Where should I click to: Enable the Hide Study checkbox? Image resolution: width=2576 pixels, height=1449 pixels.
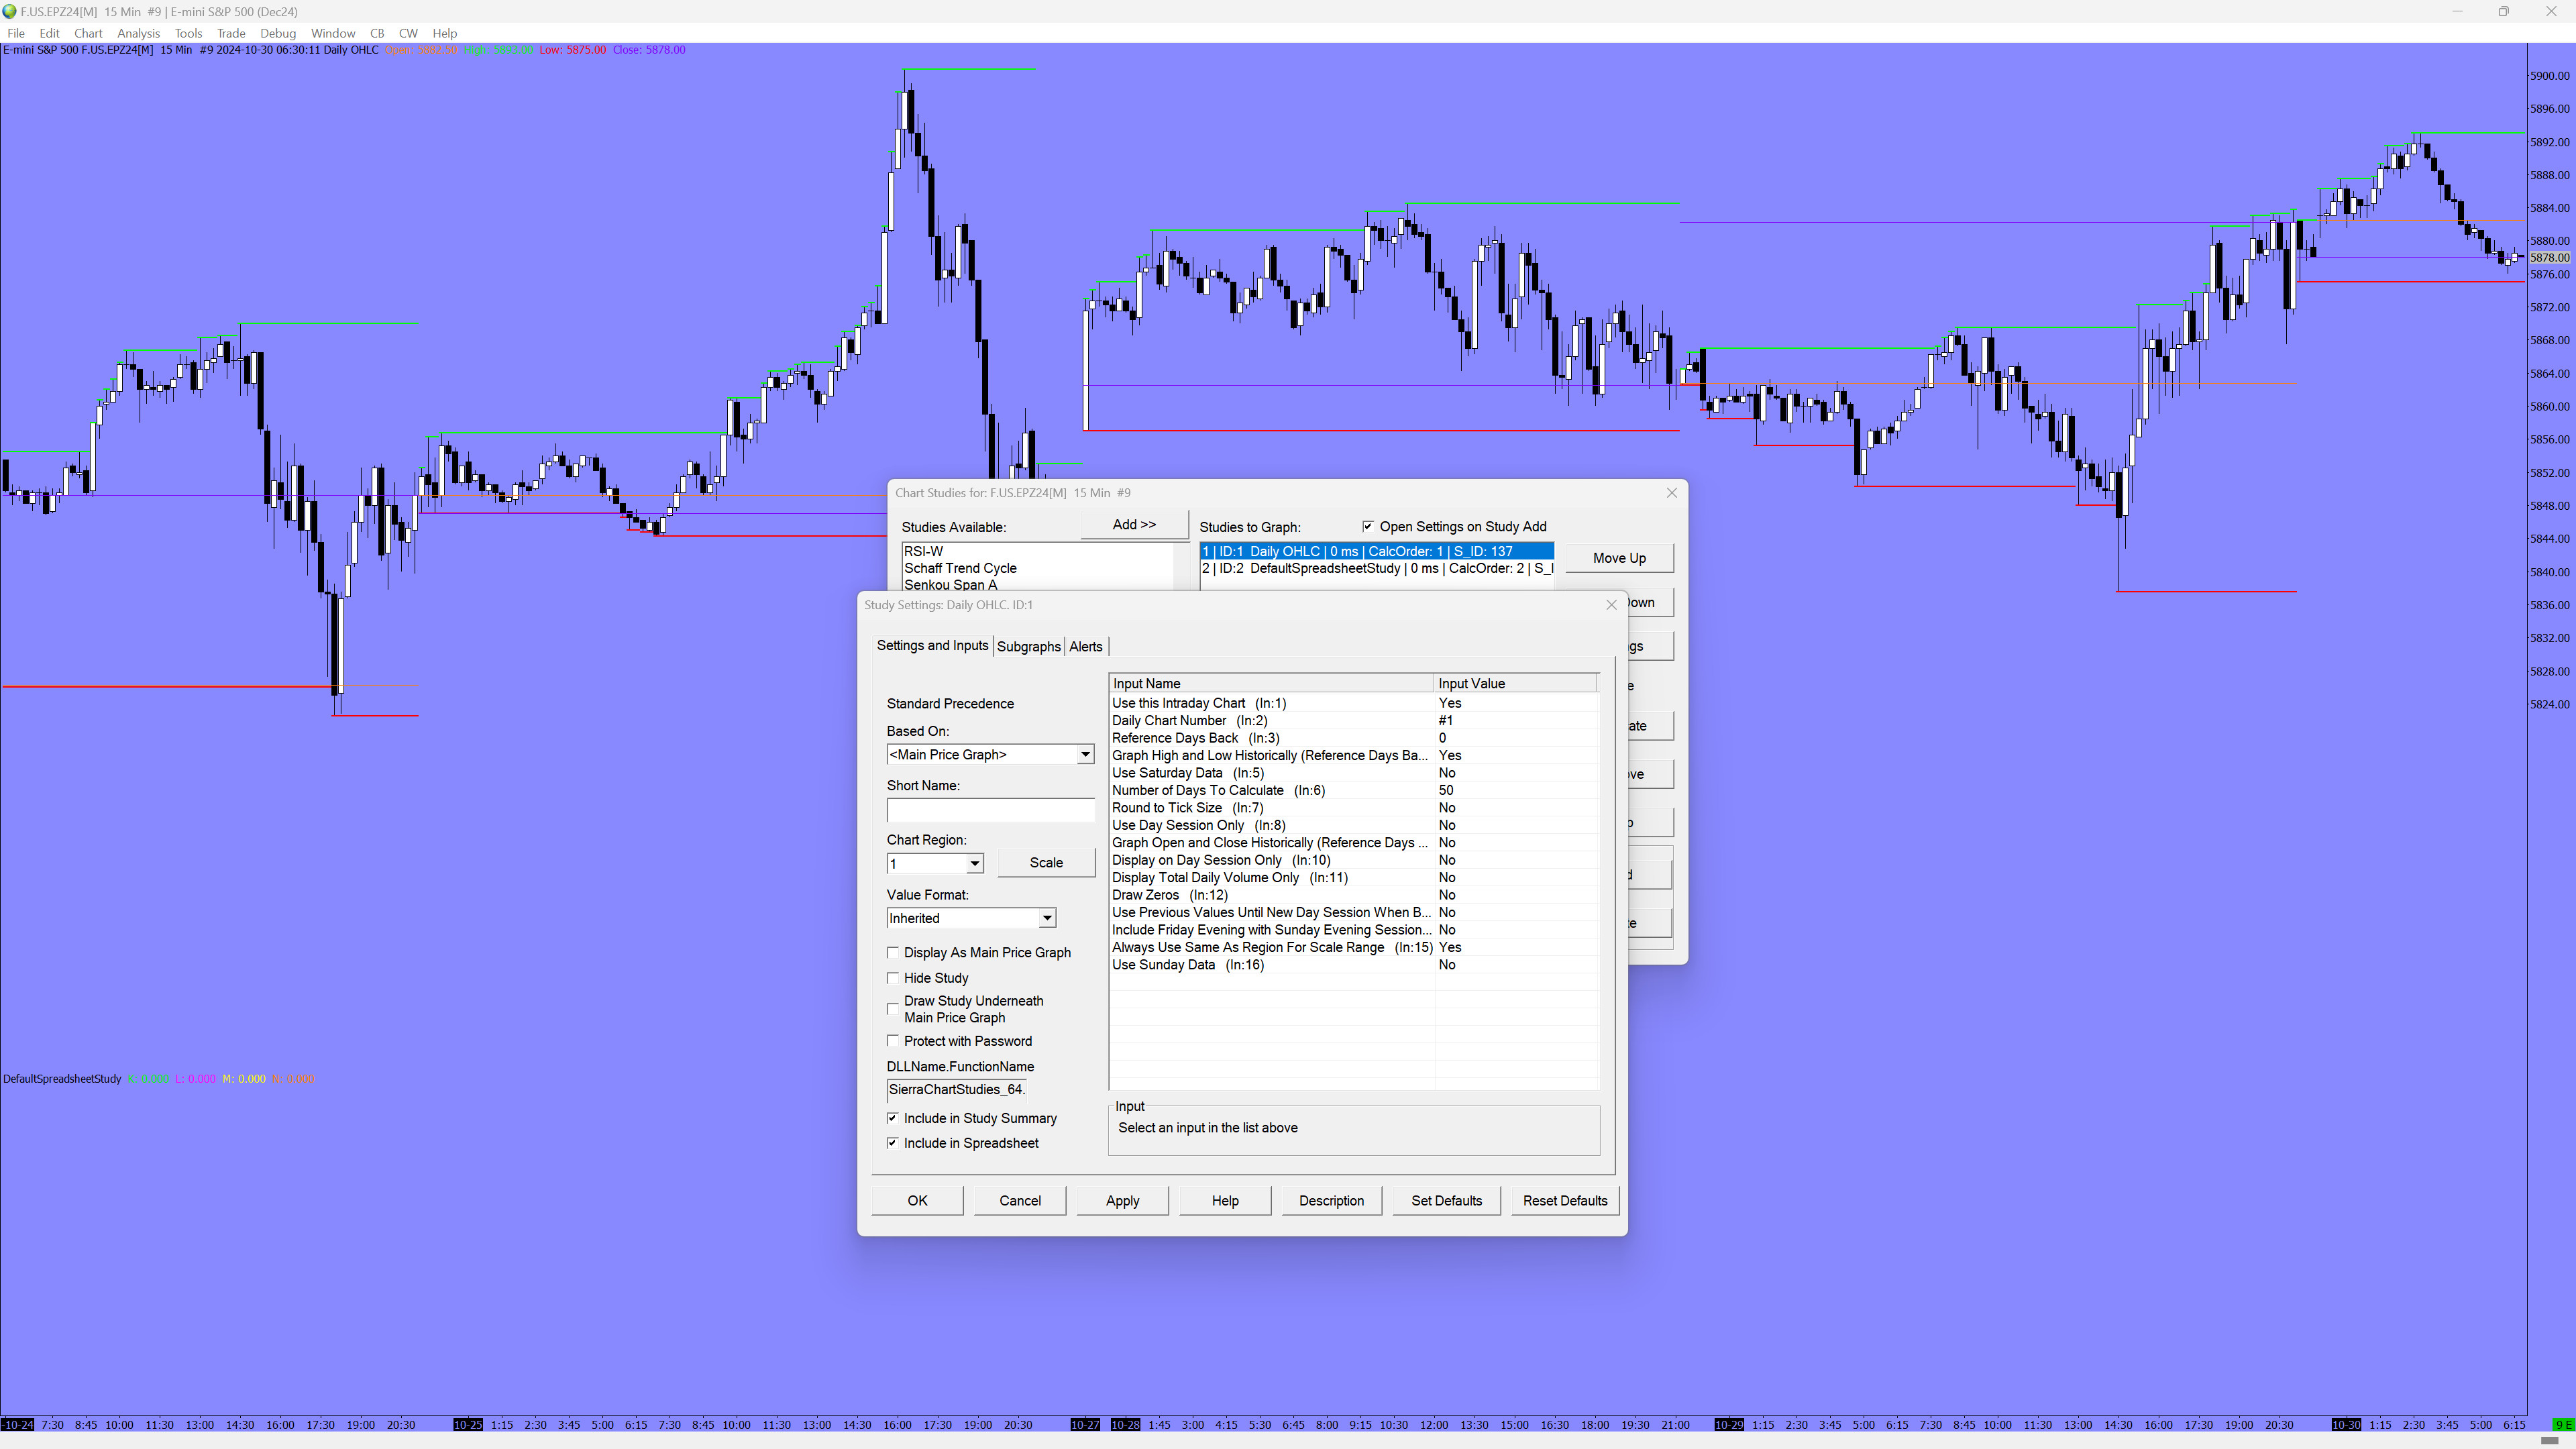click(x=893, y=978)
